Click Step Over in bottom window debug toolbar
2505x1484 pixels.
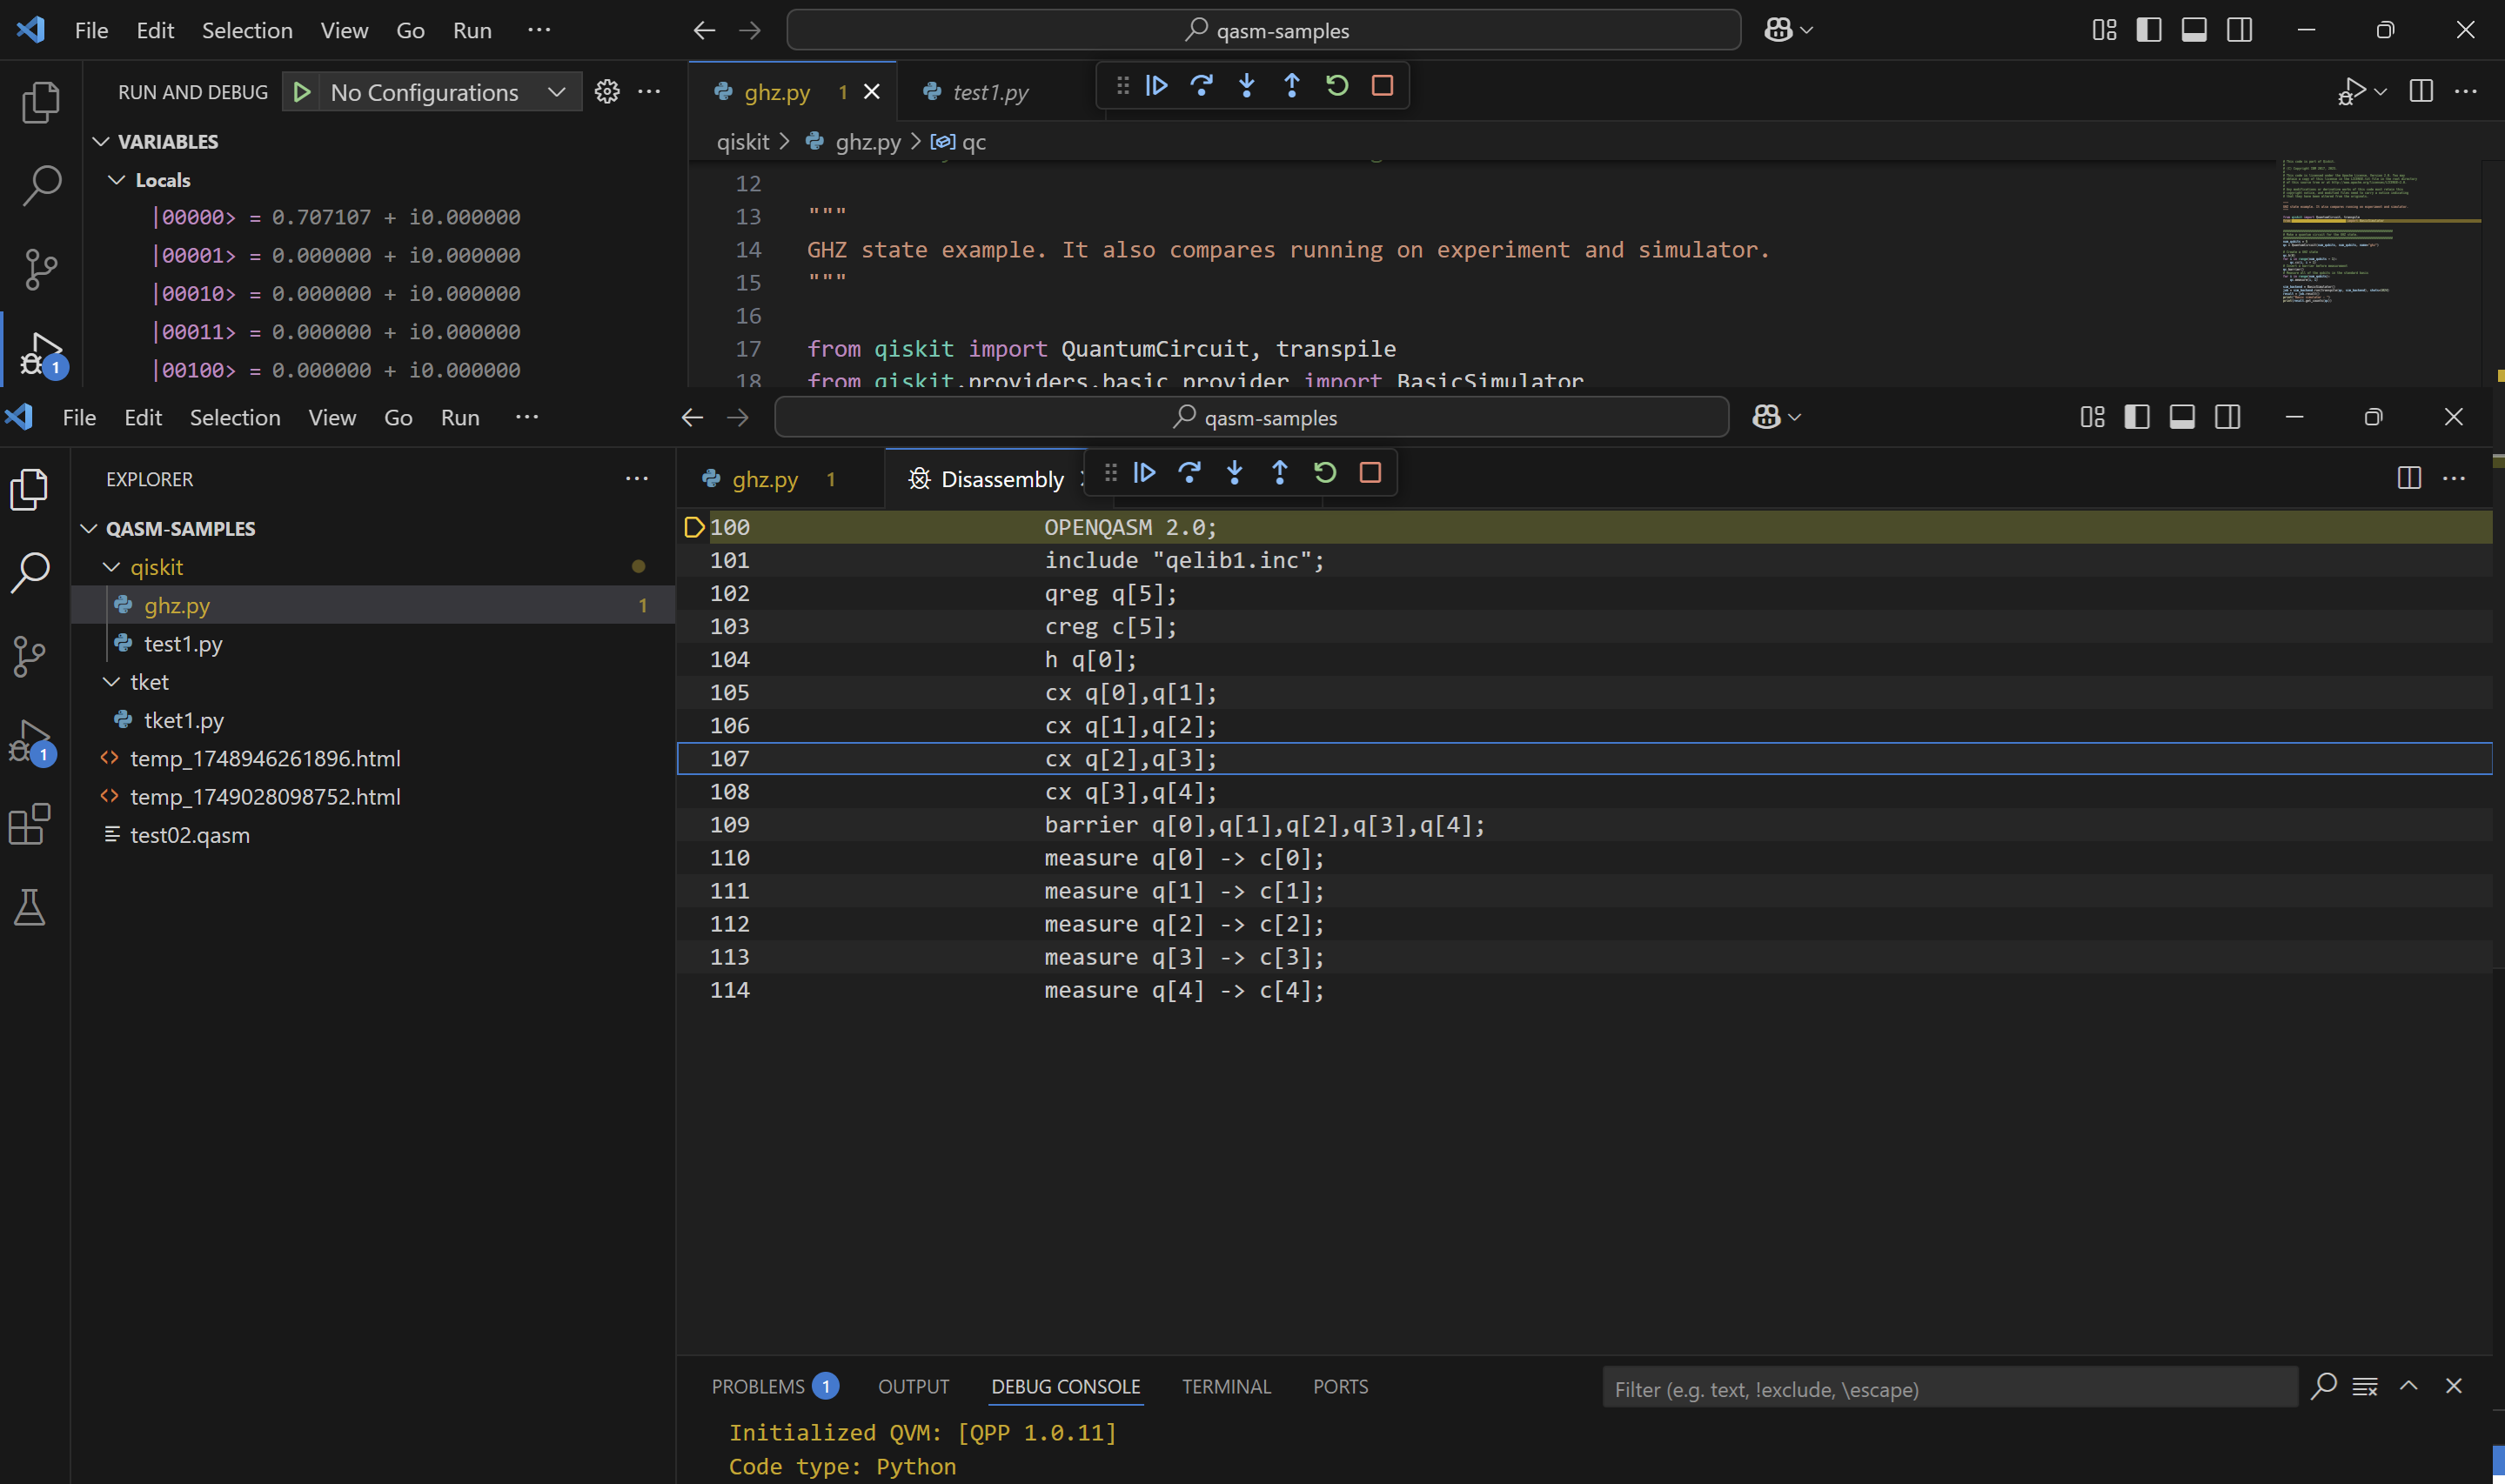click(x=1190, y=472)
